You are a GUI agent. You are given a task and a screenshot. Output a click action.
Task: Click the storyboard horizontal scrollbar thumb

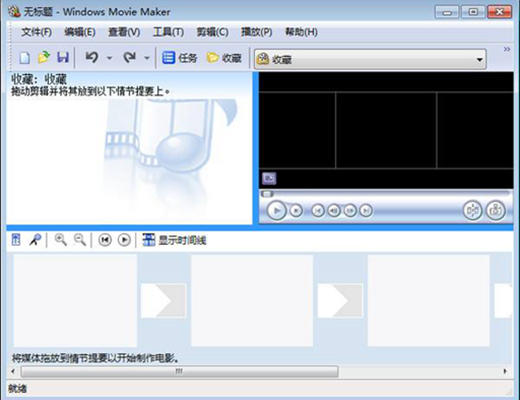[179, 371]
